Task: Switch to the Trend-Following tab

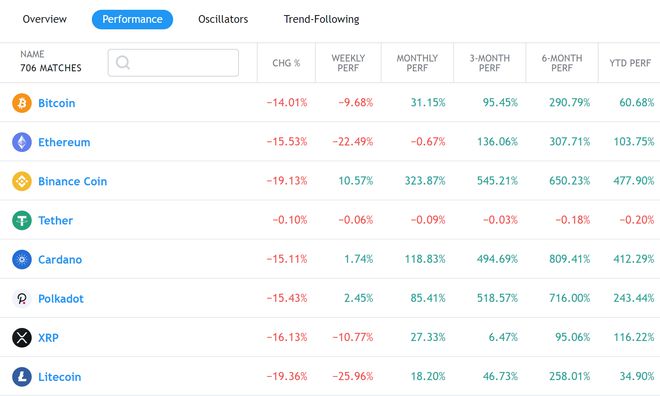Action: (x=321, y=19)
